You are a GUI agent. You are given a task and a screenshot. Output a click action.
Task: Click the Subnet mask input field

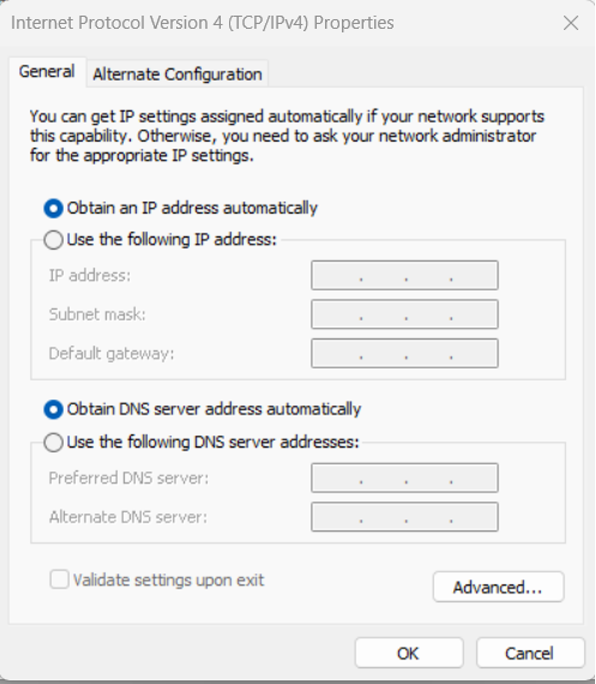coord(404,314)
